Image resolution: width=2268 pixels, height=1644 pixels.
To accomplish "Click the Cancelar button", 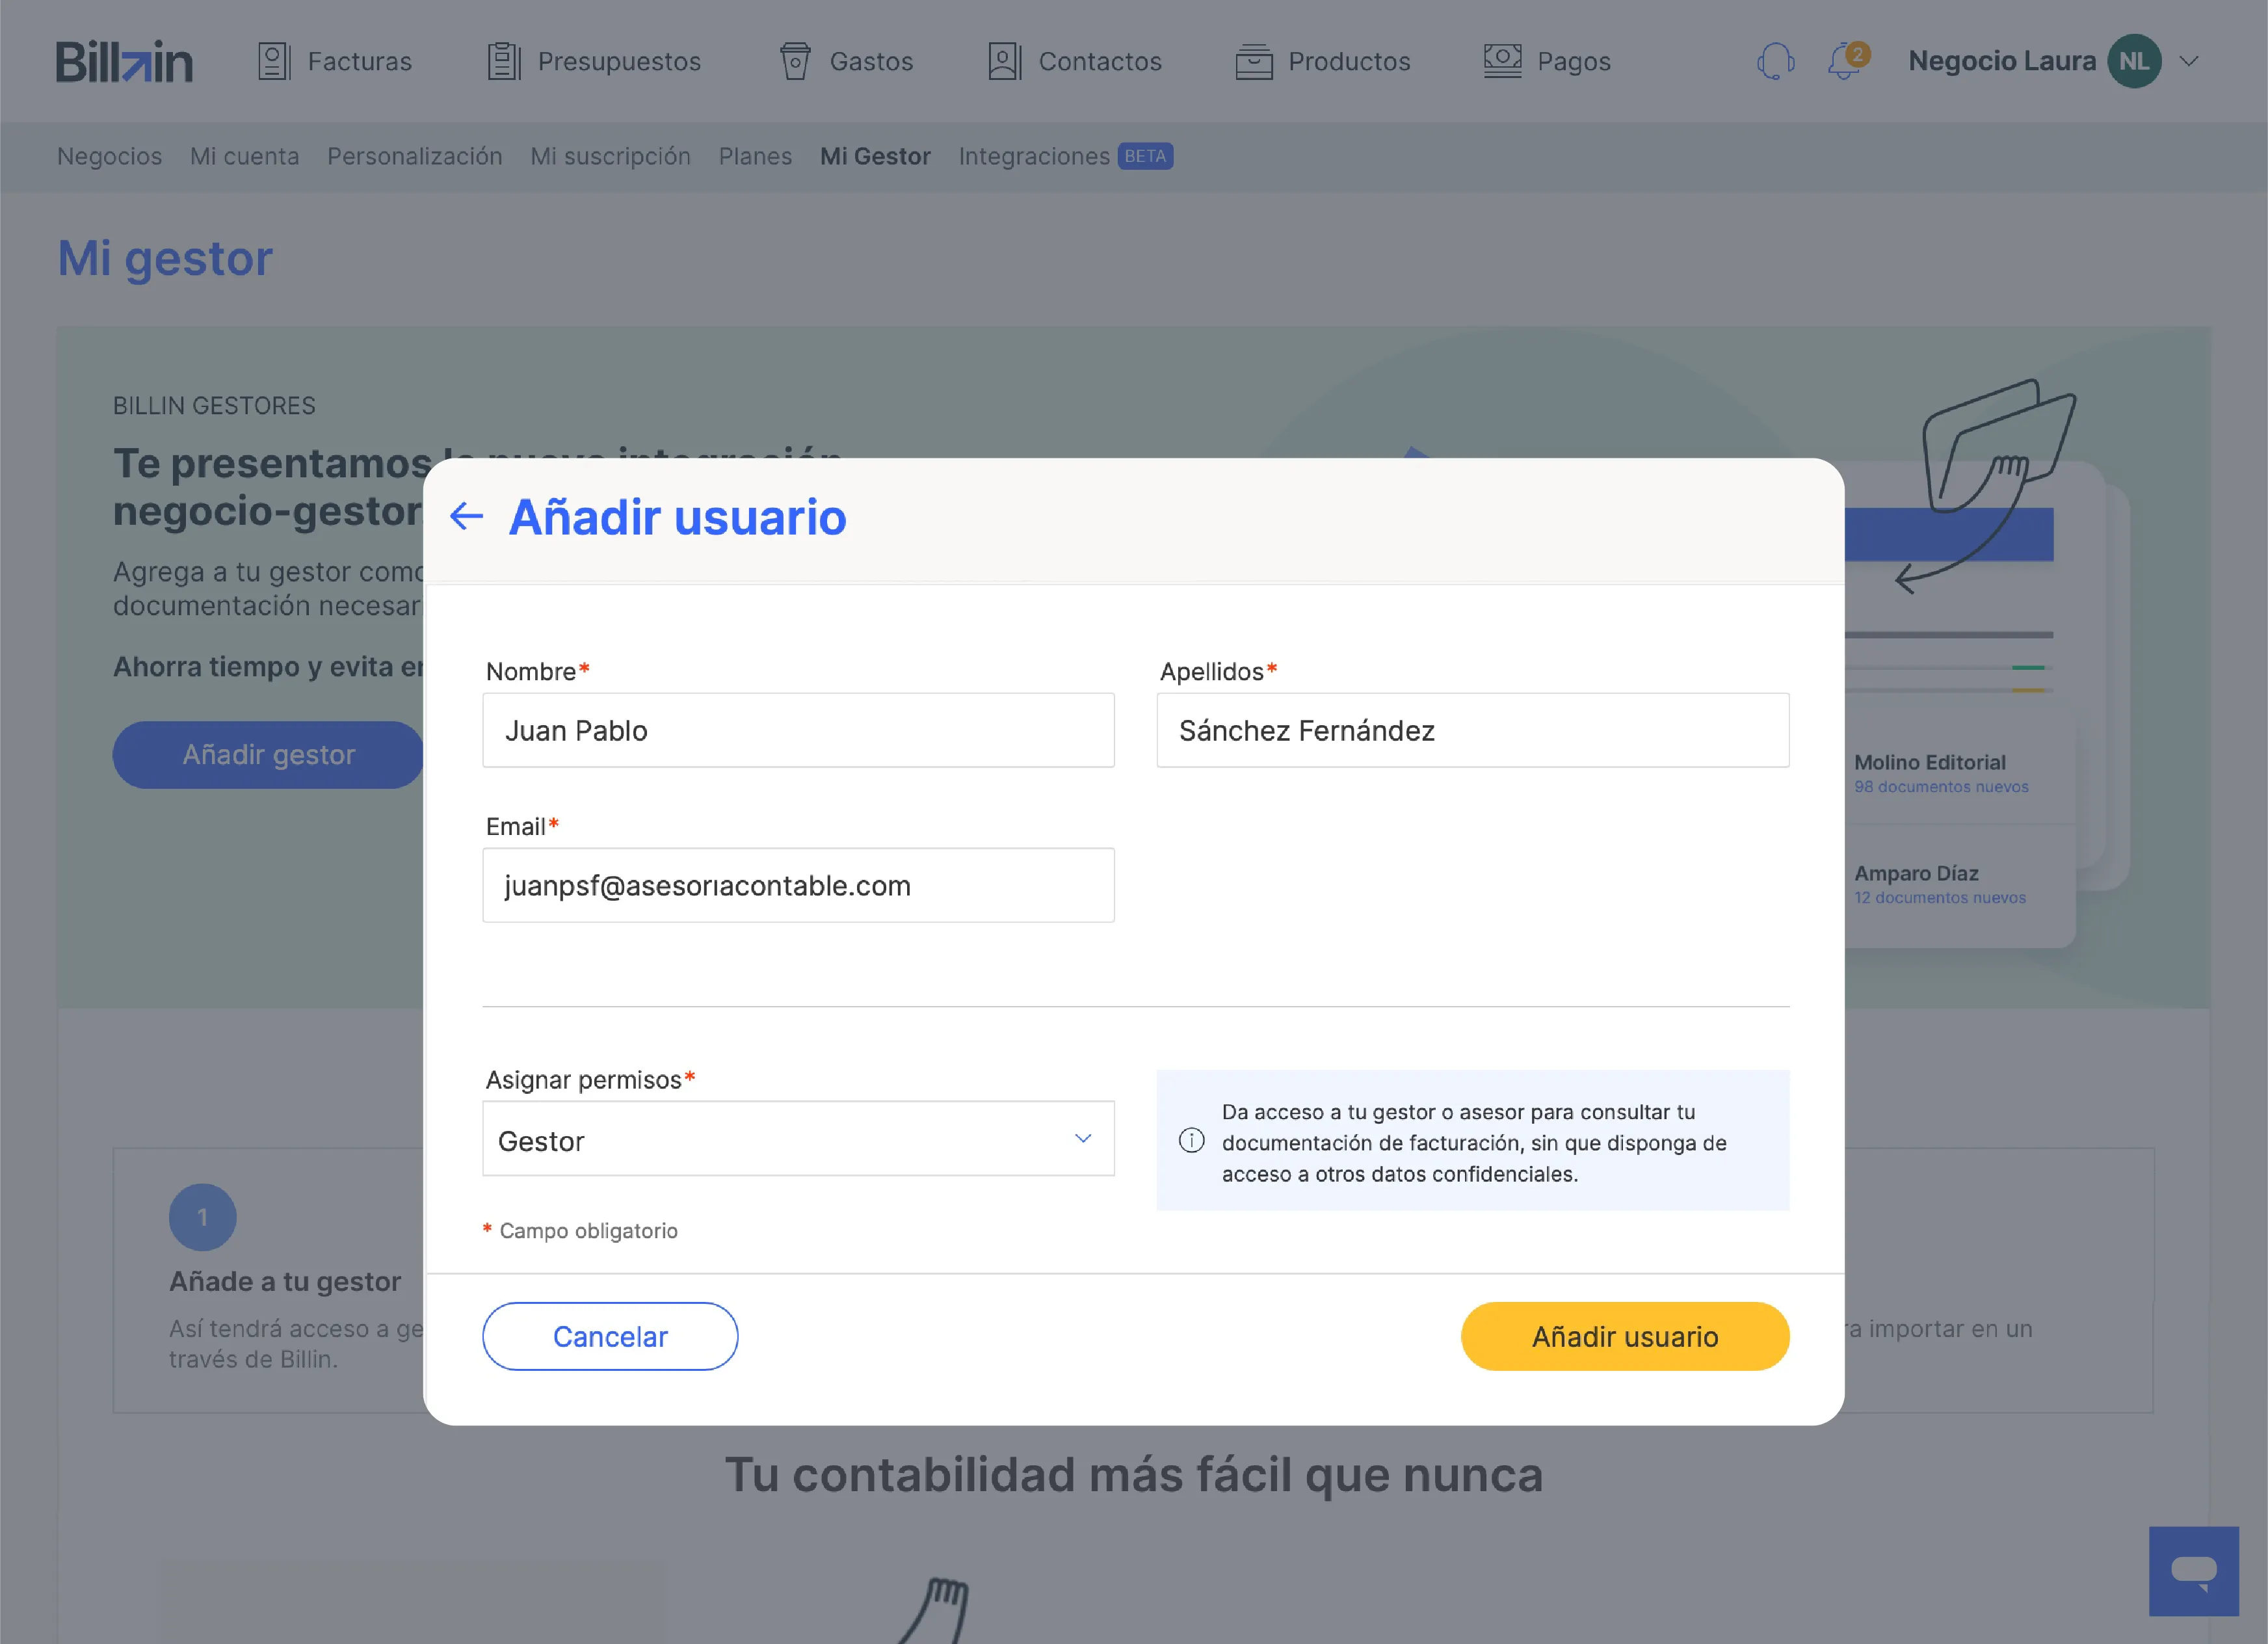I will point(610,1336).
